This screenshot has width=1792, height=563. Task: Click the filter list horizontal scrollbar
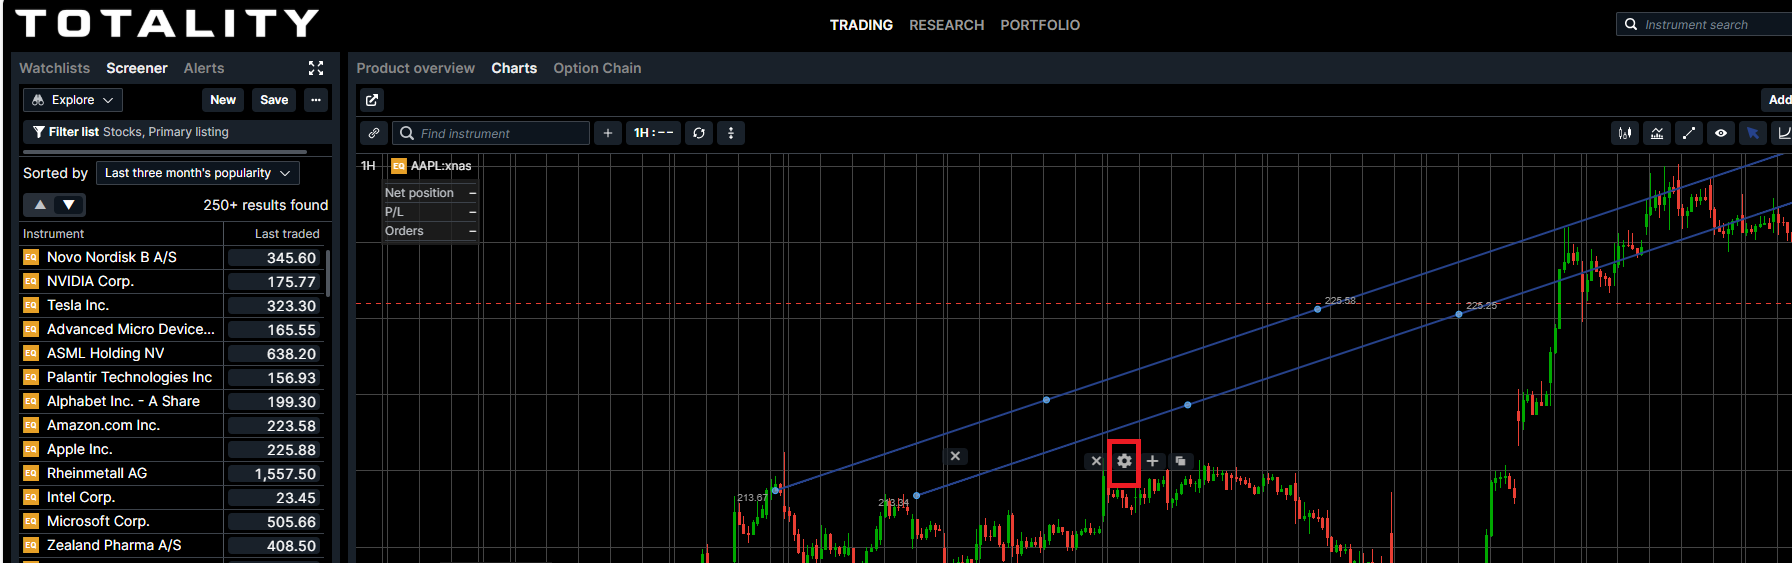pyautogui.click(x=165, y=152)
